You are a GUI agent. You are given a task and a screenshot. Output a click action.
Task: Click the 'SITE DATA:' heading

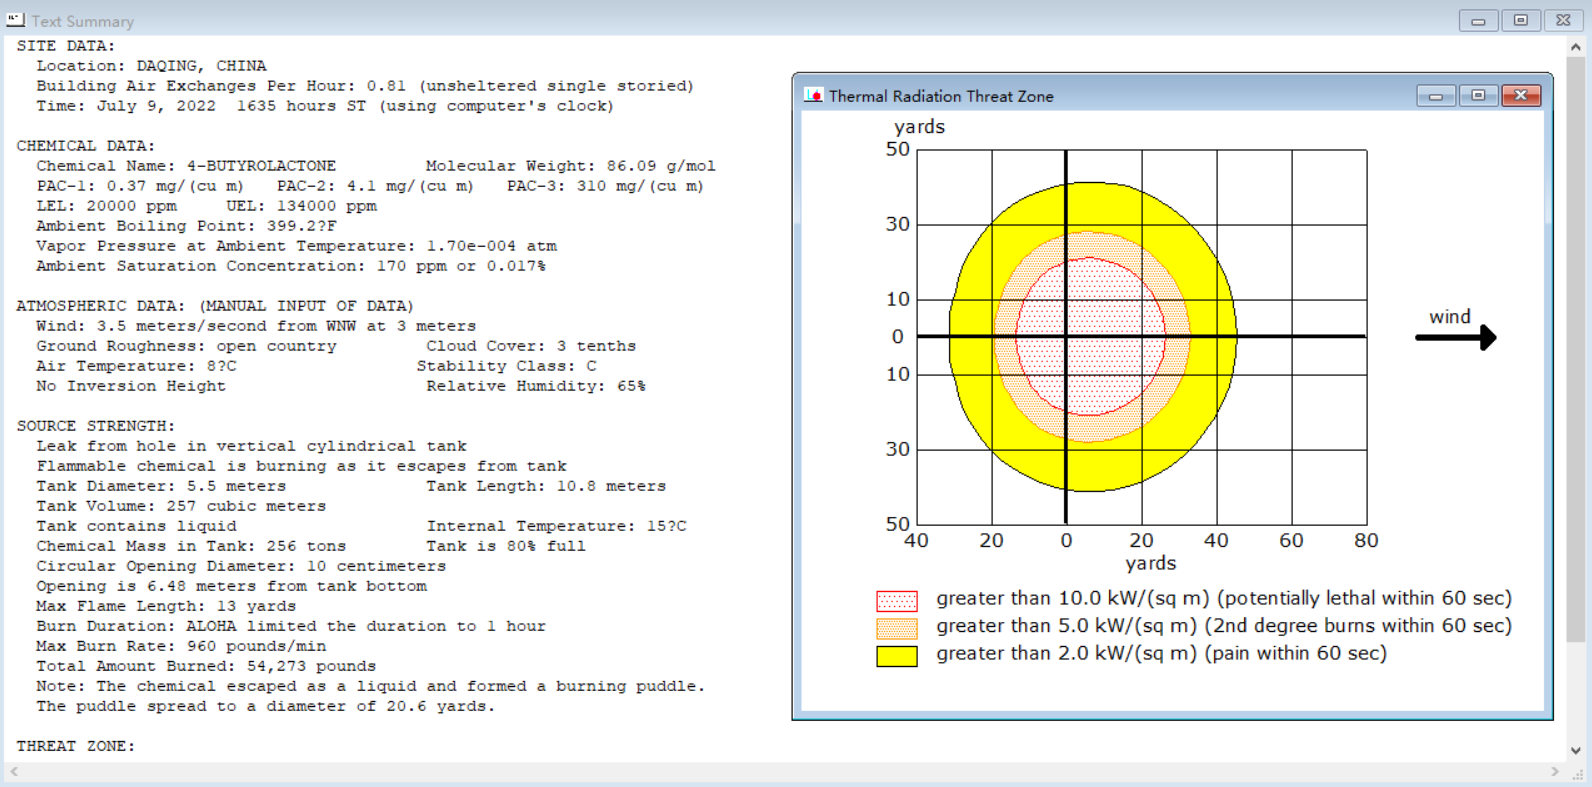66,46
